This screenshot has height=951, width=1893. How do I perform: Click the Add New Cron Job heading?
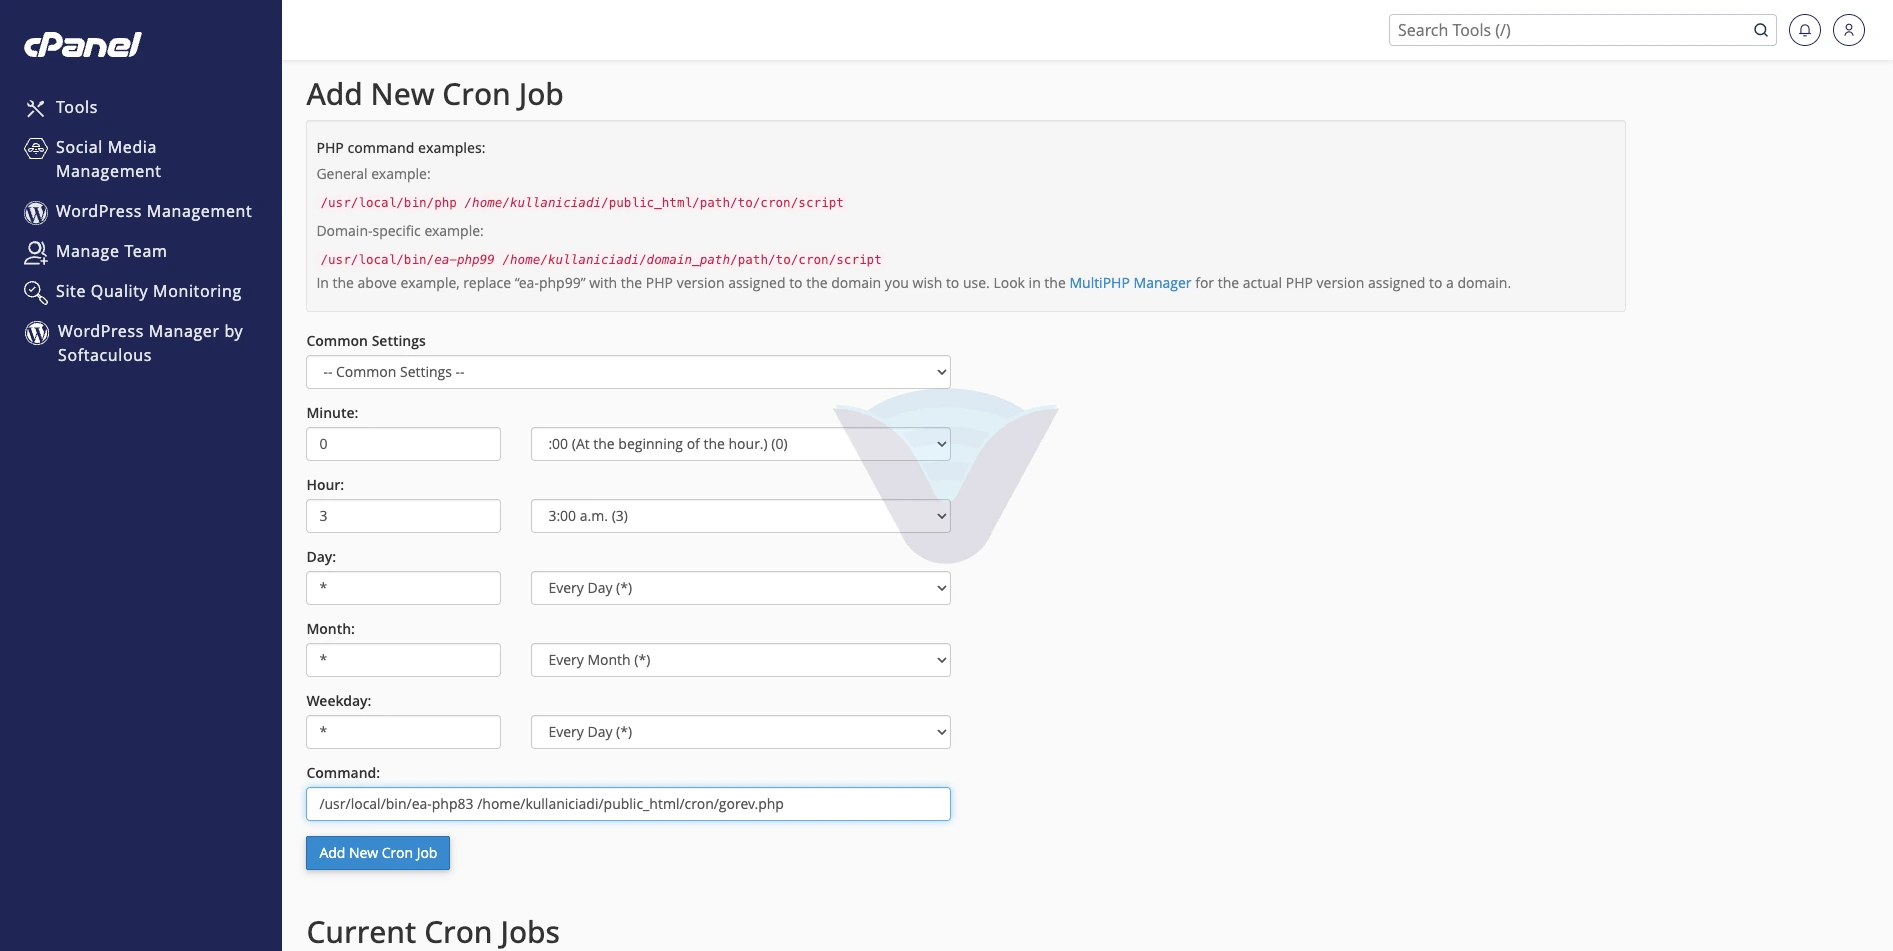(435, 94)
